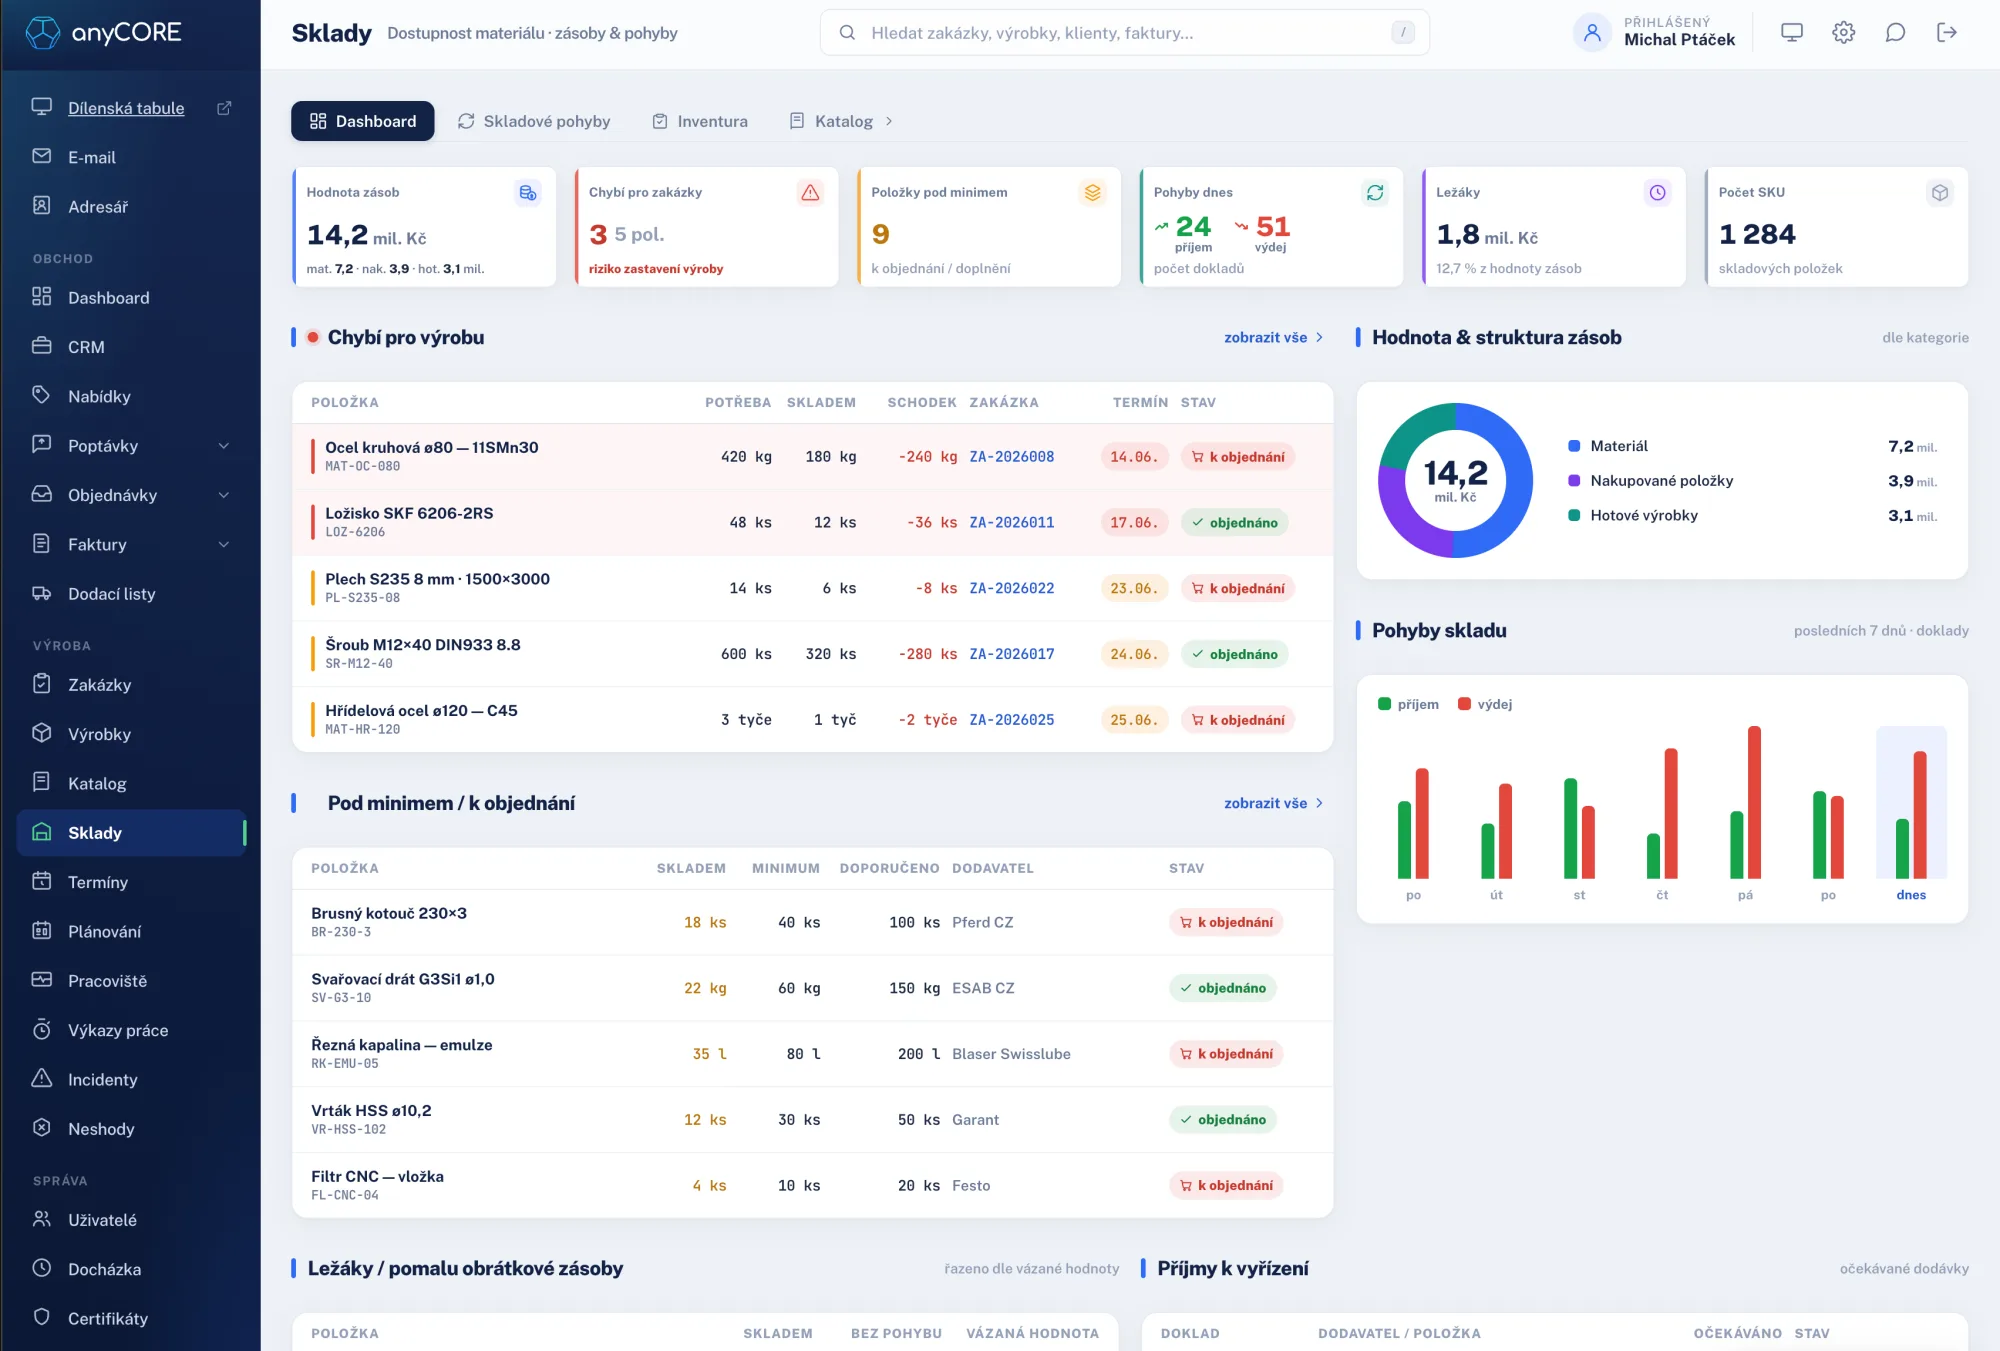This screenshot has width=2000, height=1351.
Task: Open Incidenty in the sidebar
Action: 130,1079
